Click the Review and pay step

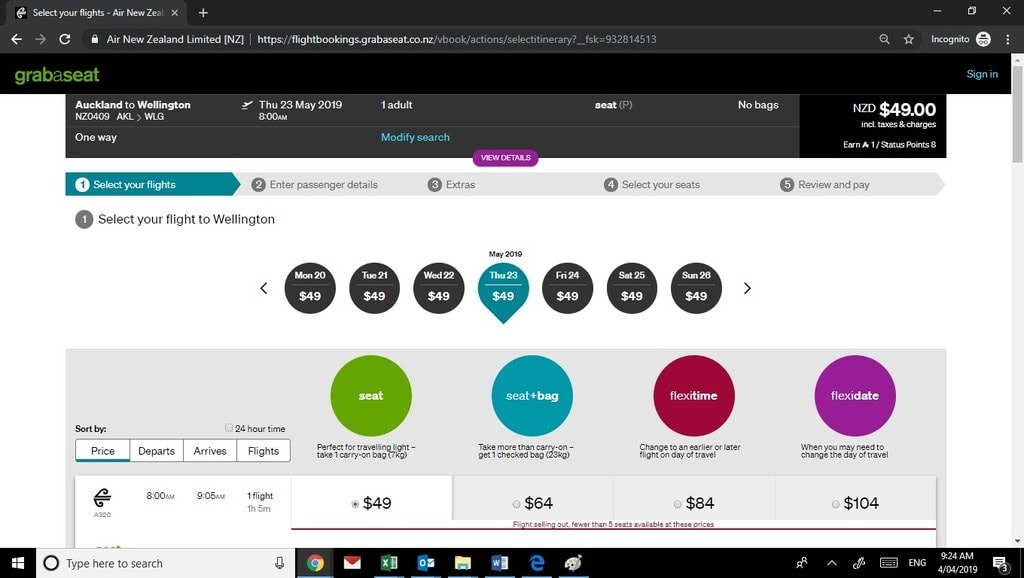[x=825, y=185]
